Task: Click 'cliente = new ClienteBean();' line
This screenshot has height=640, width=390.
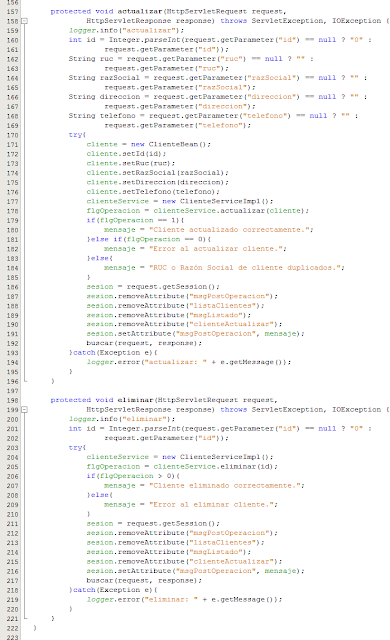Action: click(x=148, y=144)
